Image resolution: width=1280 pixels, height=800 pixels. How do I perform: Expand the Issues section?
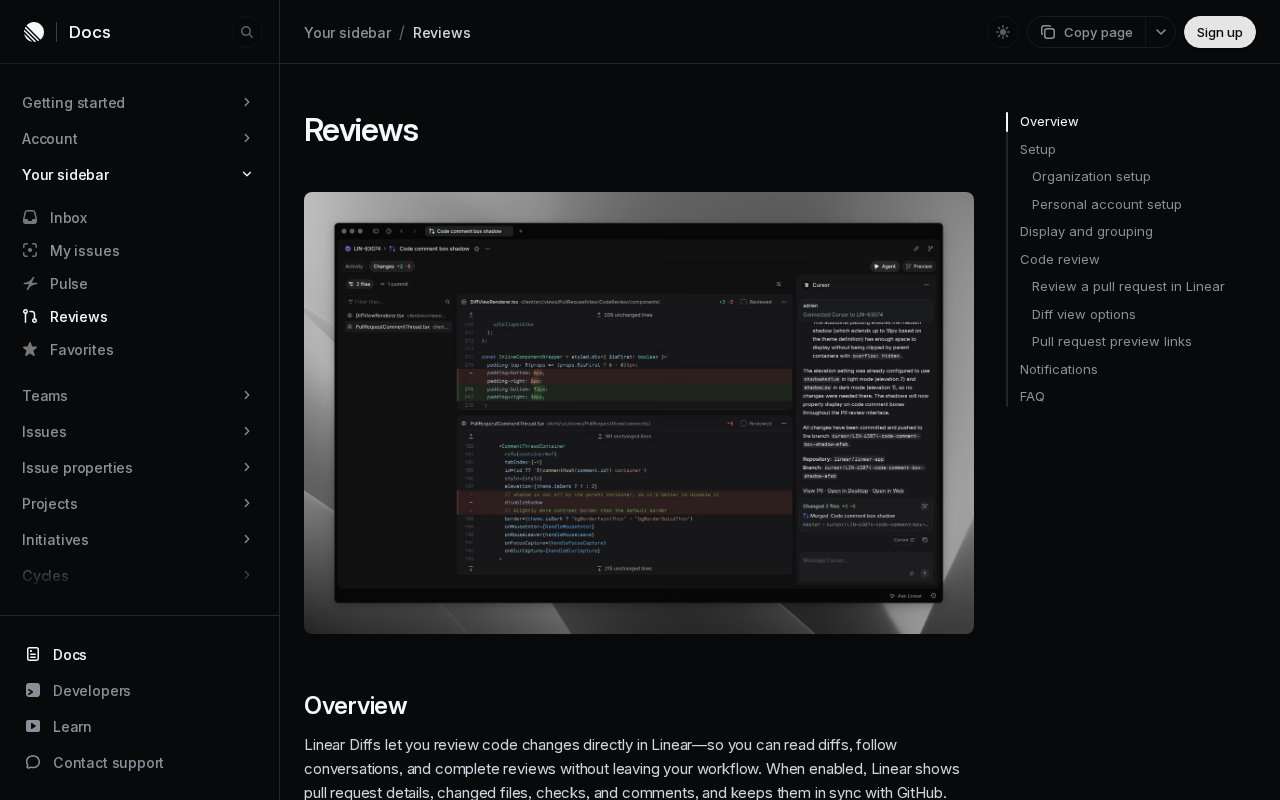click(138, 432)
